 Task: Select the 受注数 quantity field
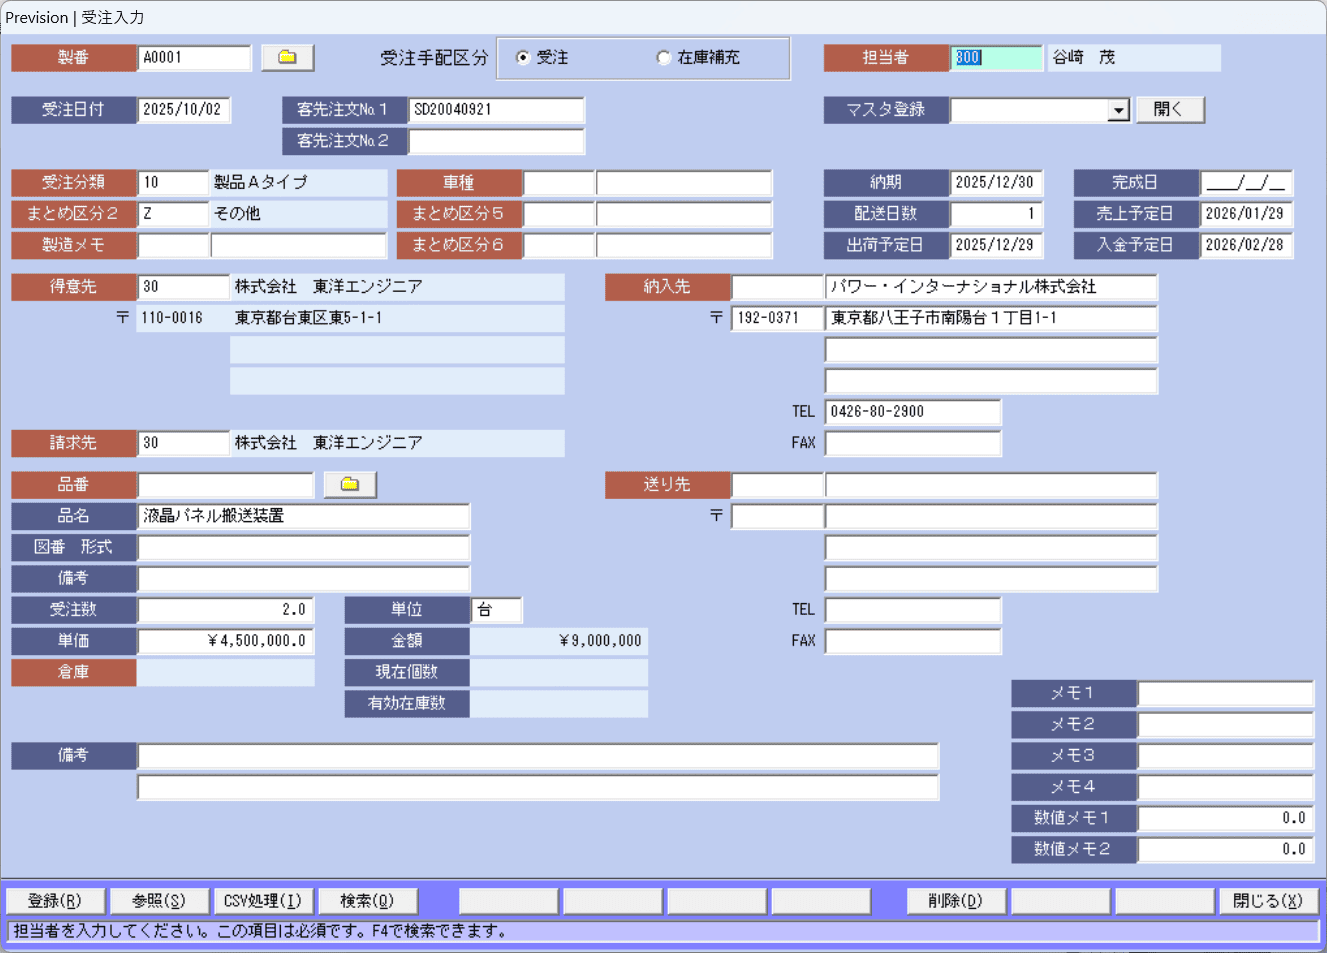[x=225, y=610]
